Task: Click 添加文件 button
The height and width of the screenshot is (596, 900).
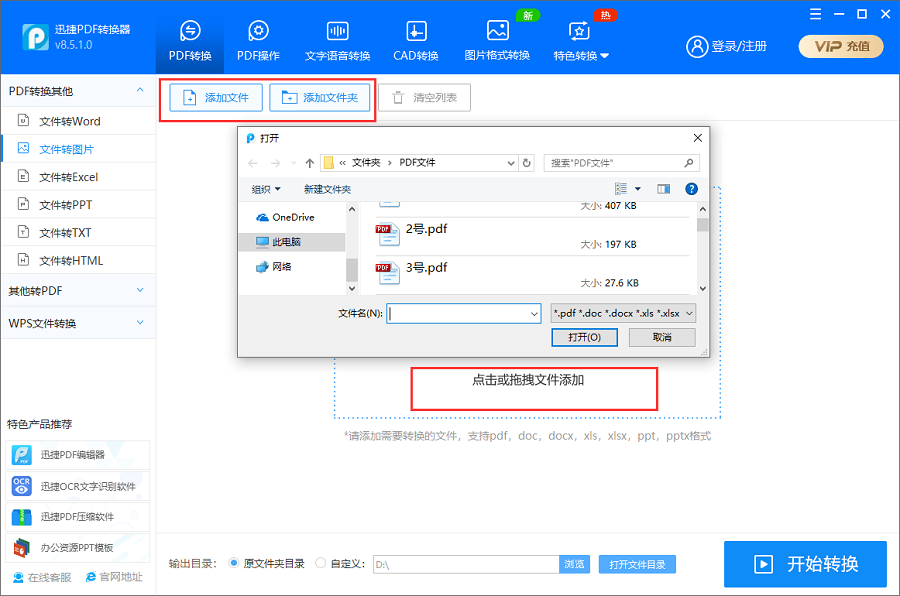Action: 216,98
